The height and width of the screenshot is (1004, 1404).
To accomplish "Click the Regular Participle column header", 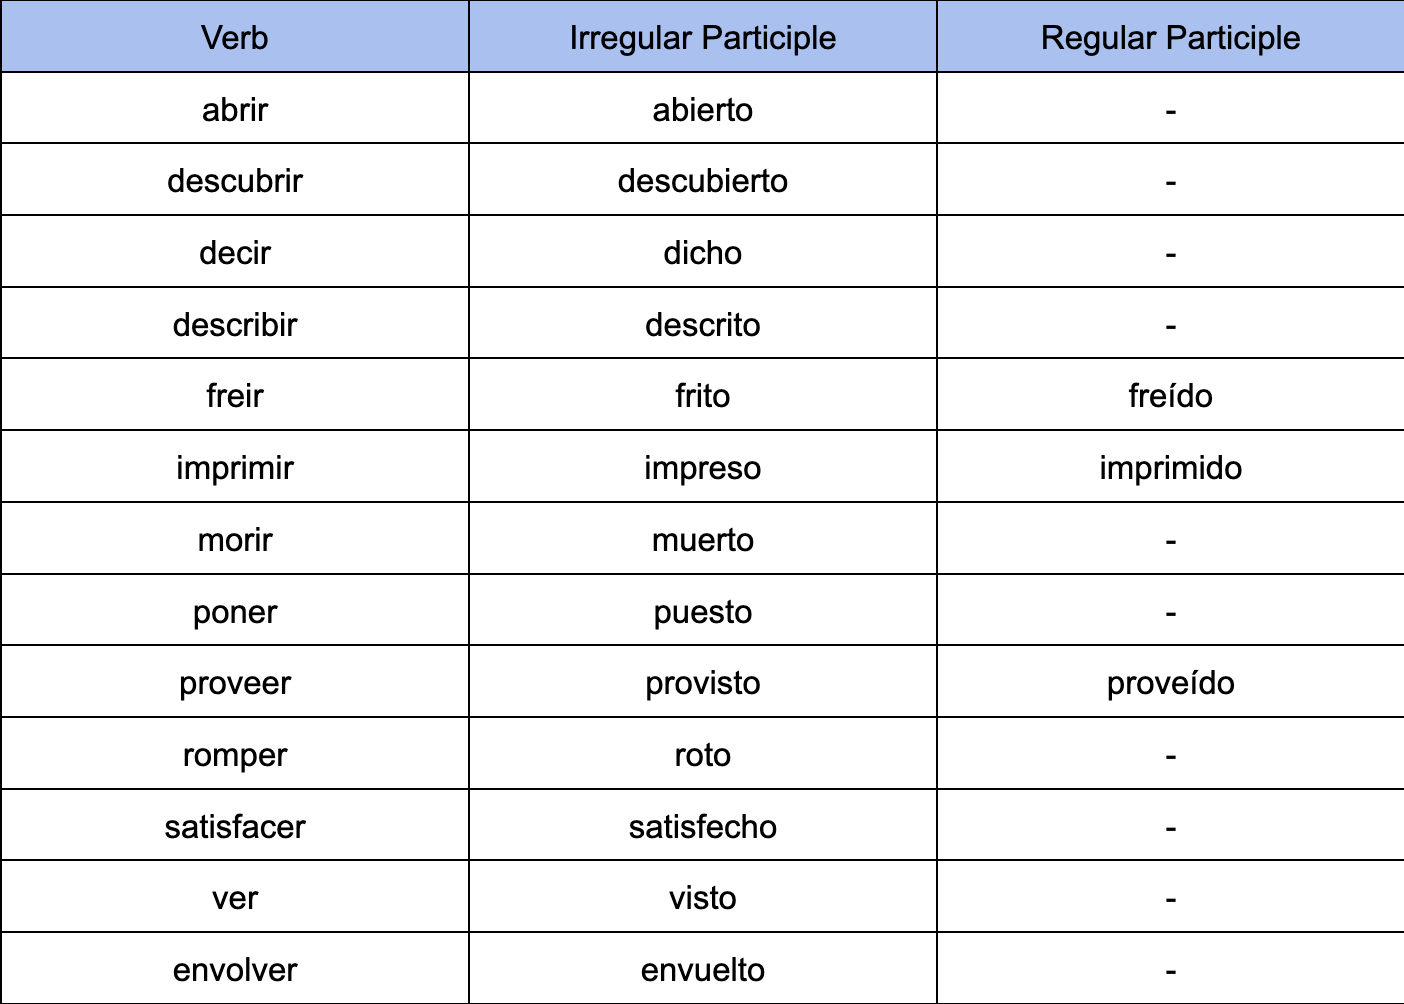I will [1170, 38].
